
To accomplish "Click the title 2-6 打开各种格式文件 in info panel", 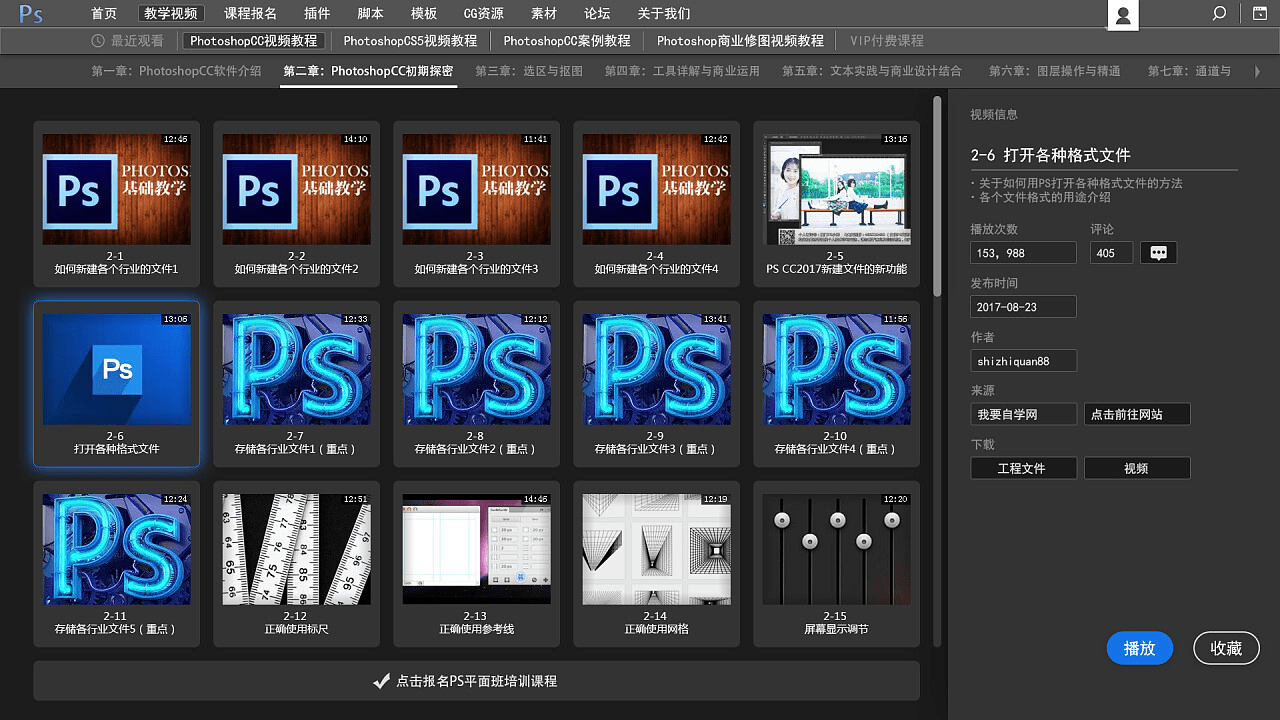I will (1050, 155).
